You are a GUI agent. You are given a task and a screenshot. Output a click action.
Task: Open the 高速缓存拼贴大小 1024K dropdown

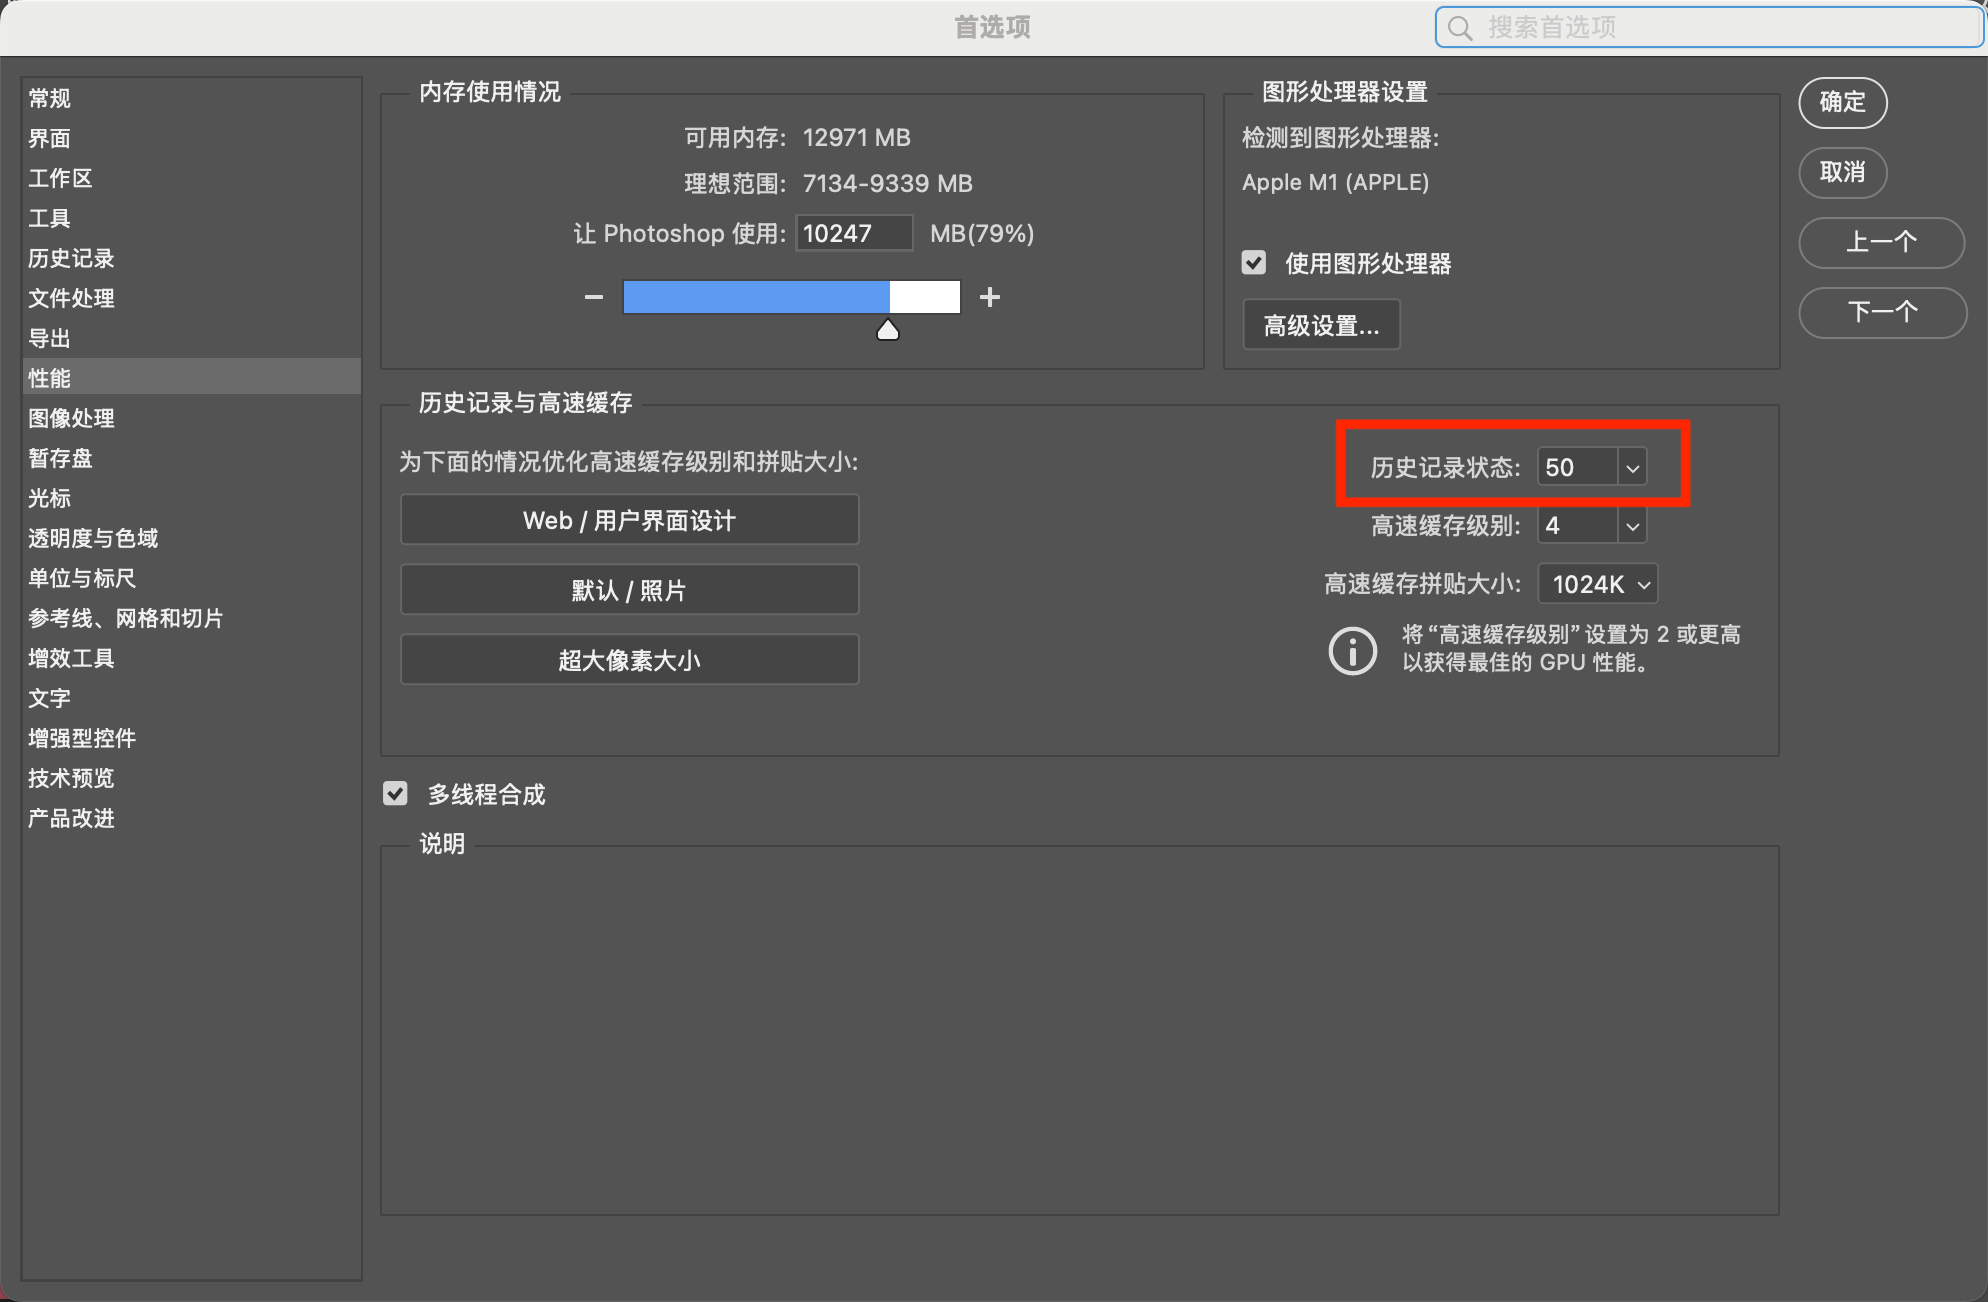[1597, 584]
